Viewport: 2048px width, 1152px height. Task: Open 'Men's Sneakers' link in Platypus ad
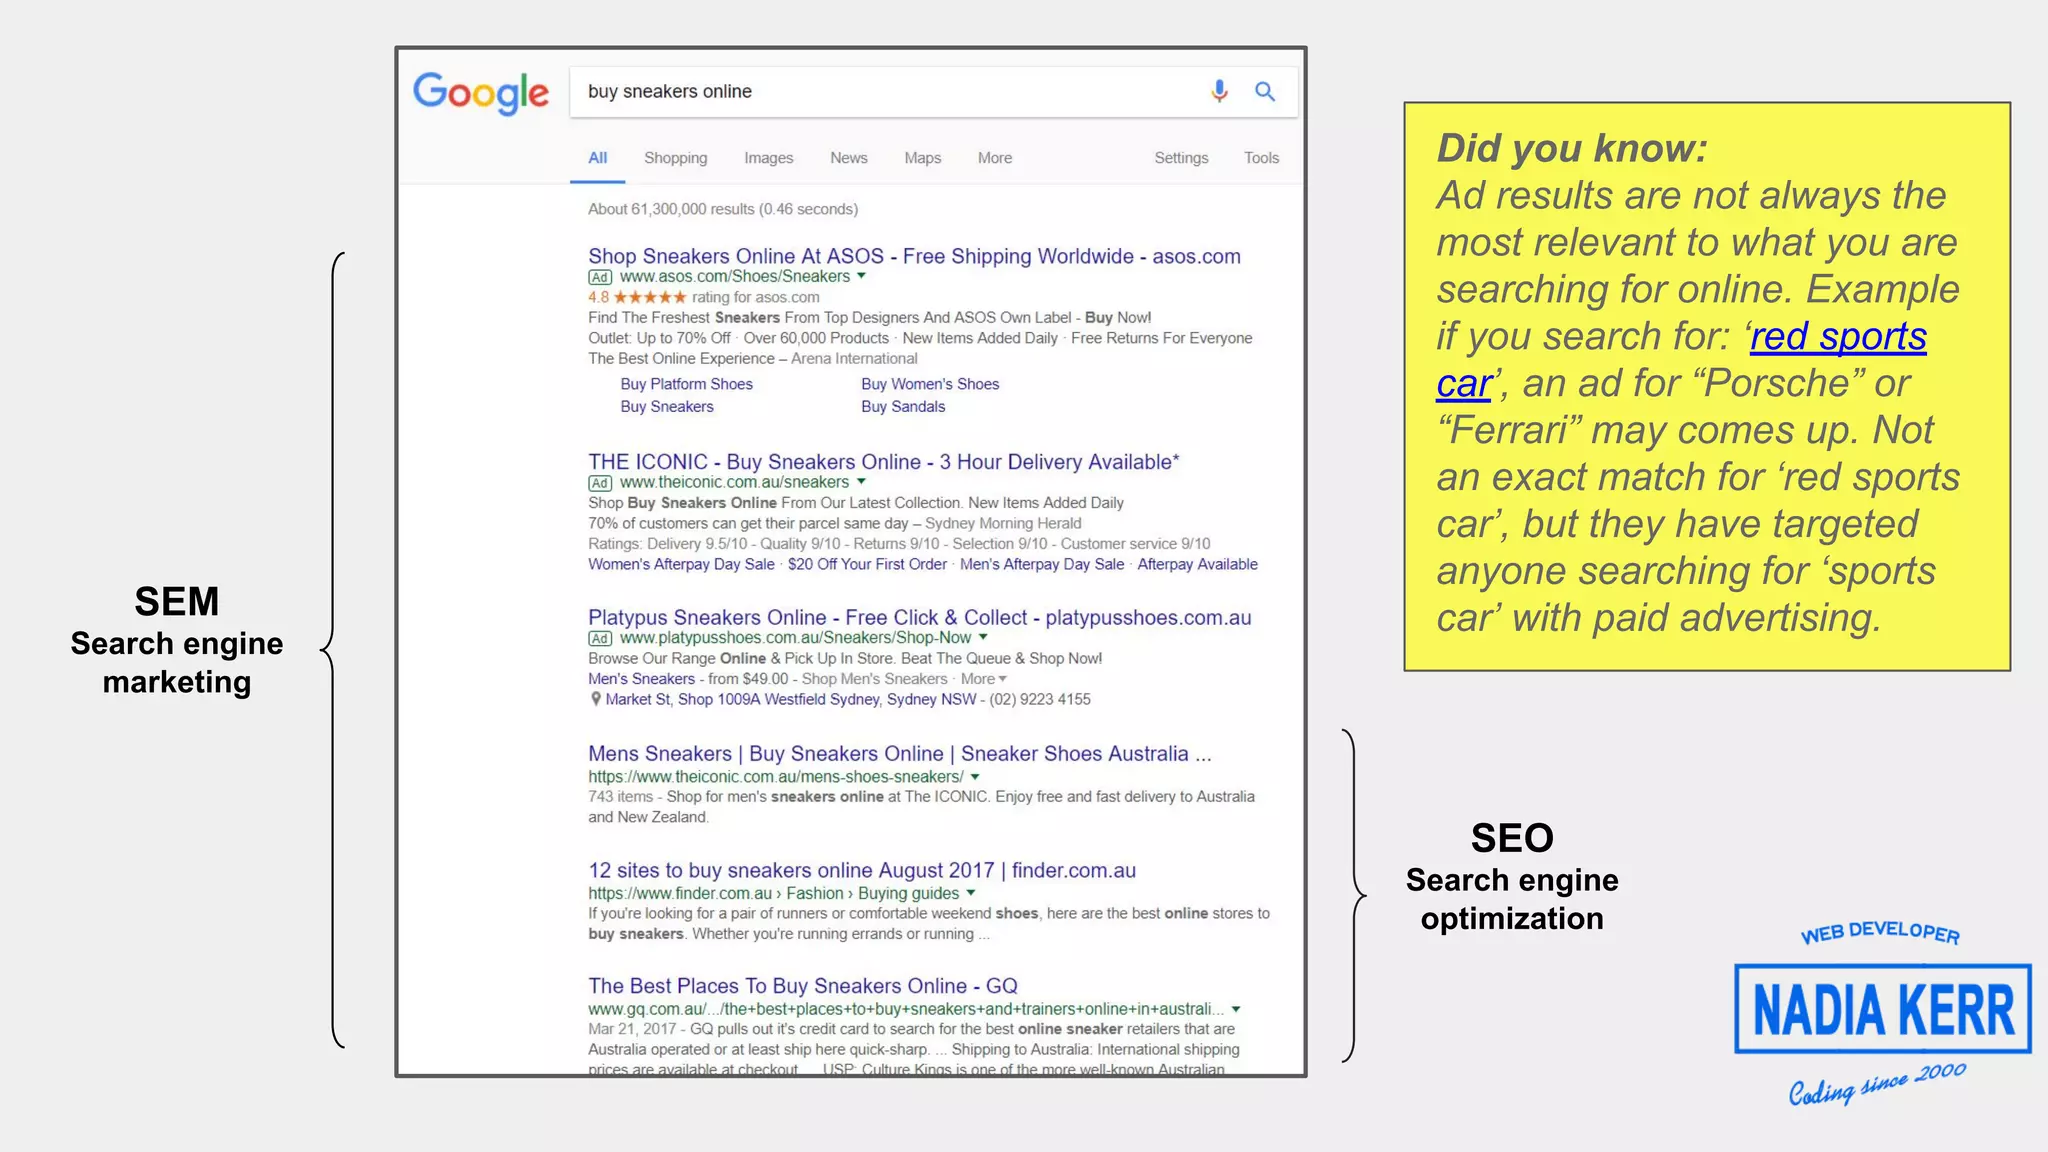coord(641,679)
